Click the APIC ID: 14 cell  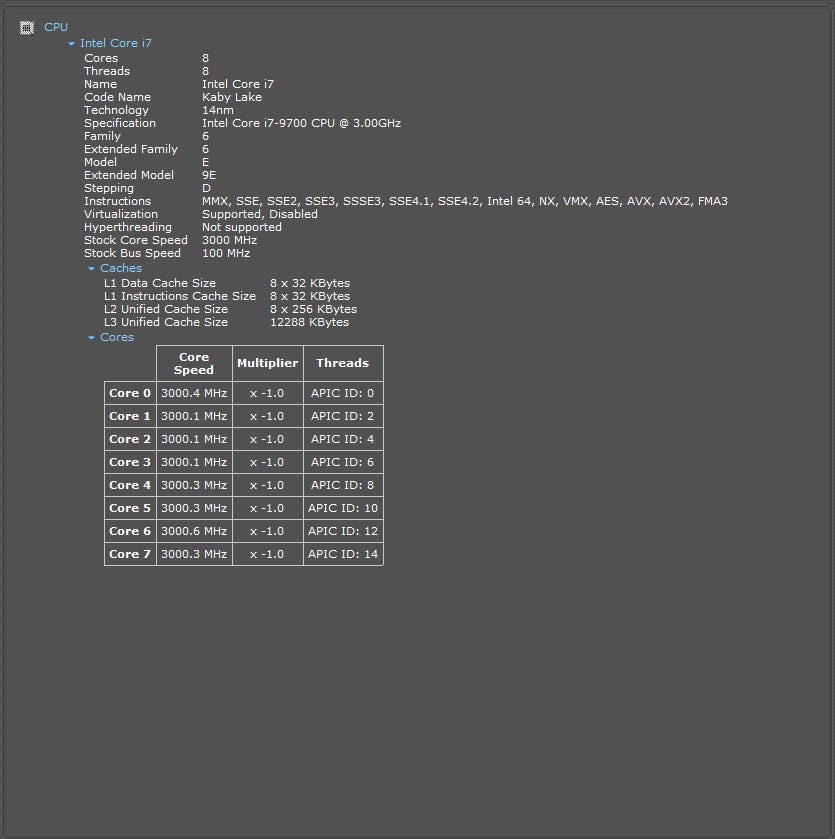[x=343, y=554]
